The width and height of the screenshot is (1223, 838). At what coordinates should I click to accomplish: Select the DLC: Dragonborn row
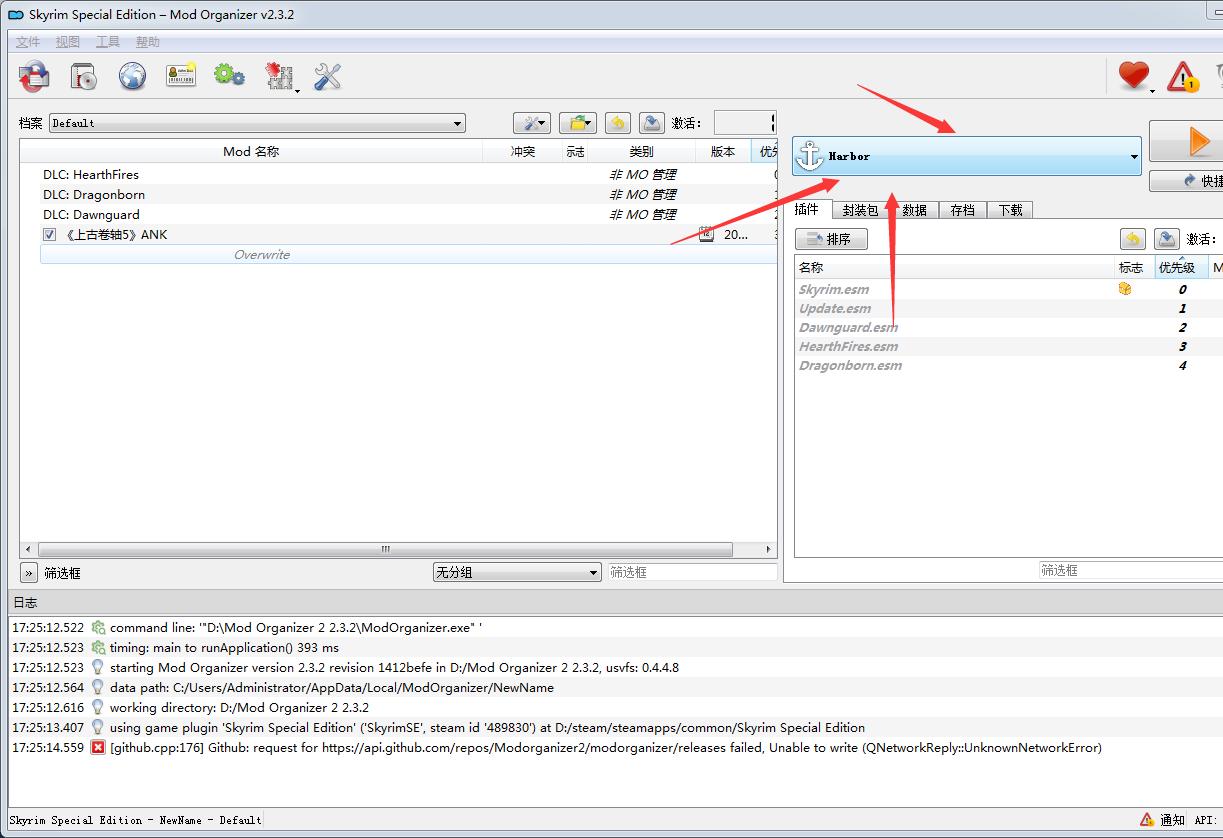[398, 194]
